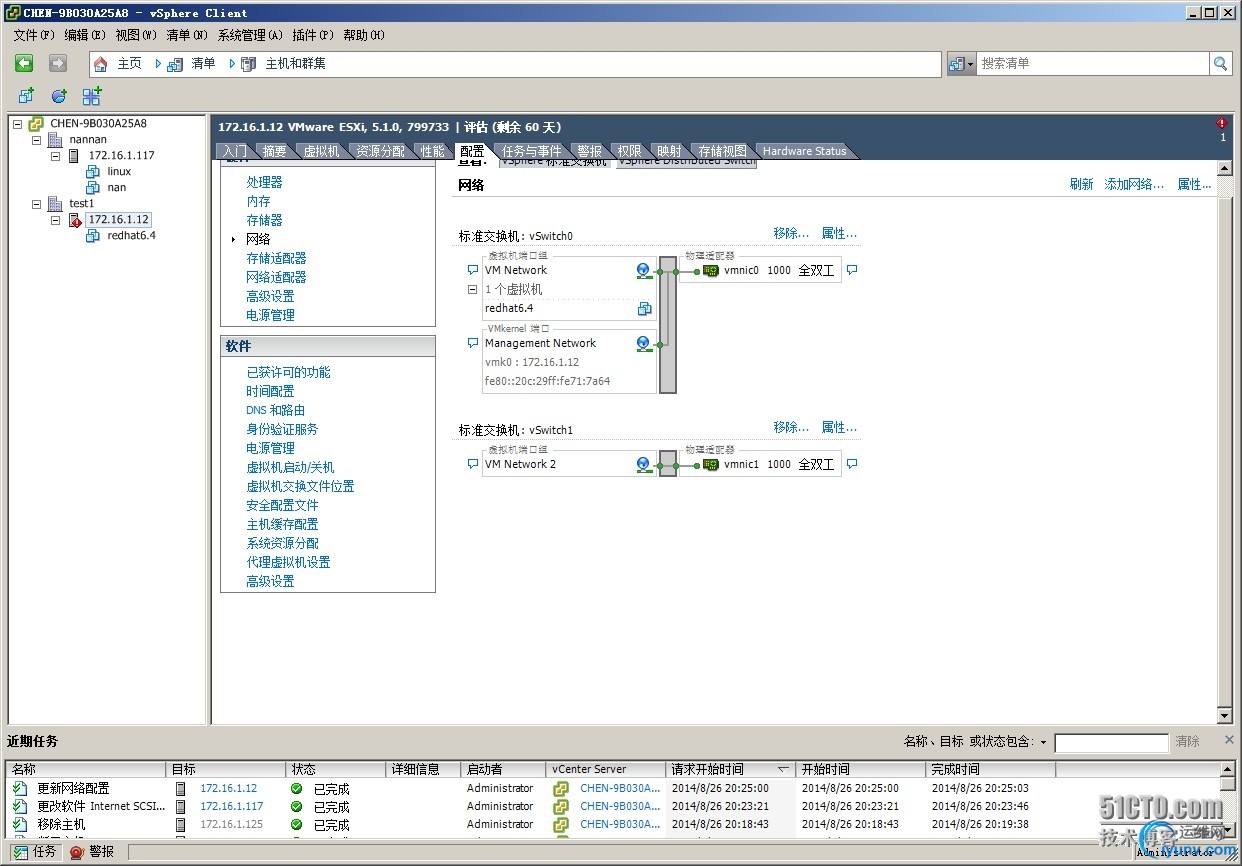Click the 请求开始时间 column sort arrow
Image resolution: width=1242 pixels, height=866 pixels.
tap(783, 770)
